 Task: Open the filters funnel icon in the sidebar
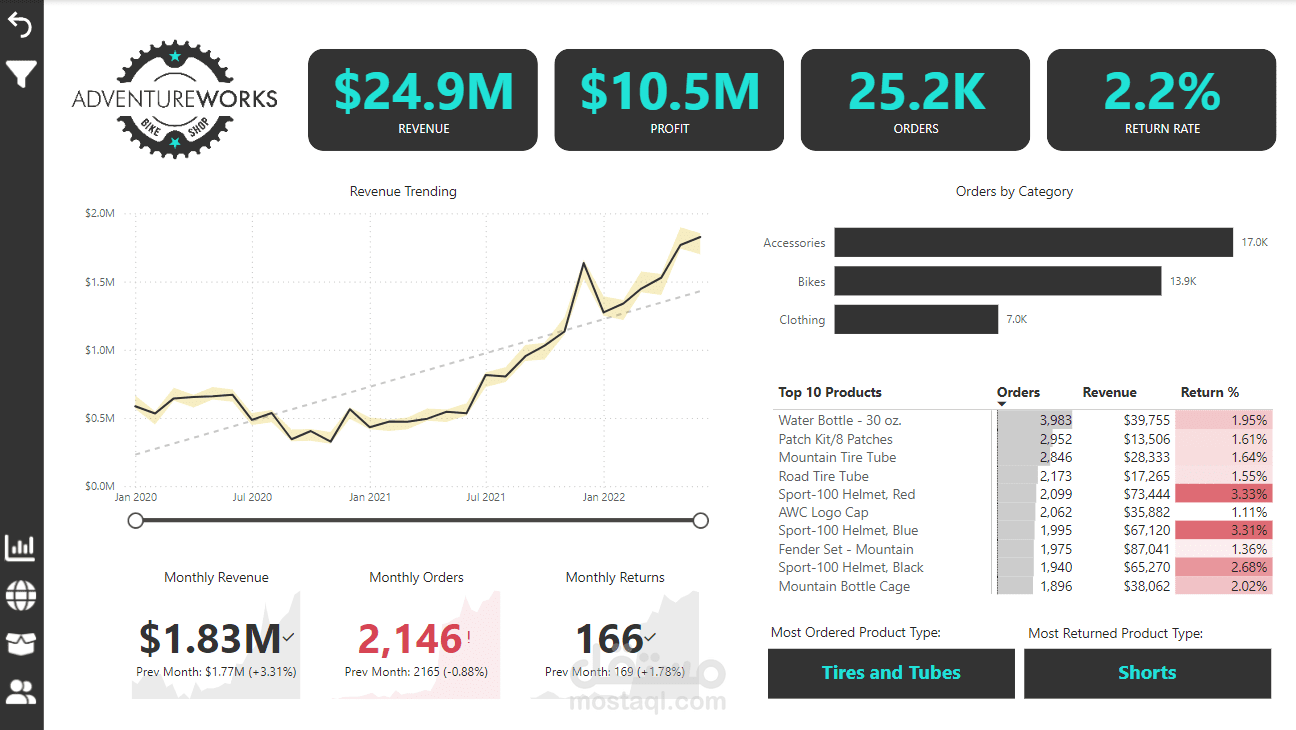click(21, 74)
